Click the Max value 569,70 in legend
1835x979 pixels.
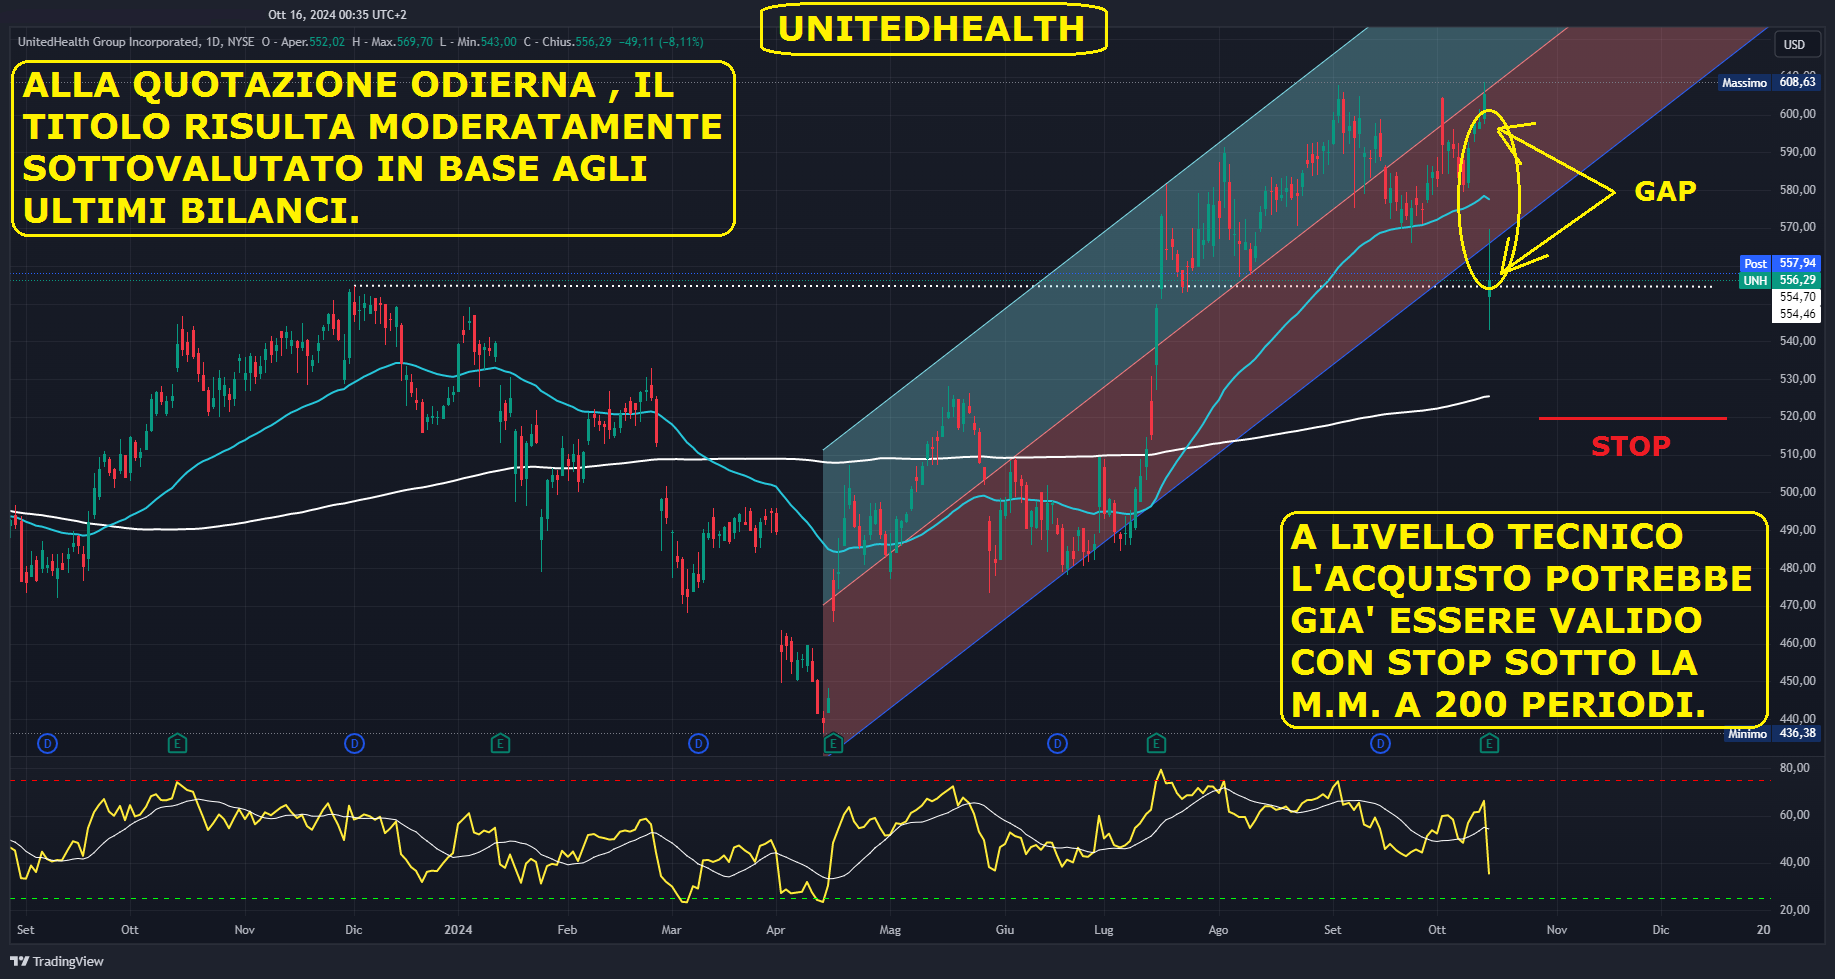click(x=415, y=42)
